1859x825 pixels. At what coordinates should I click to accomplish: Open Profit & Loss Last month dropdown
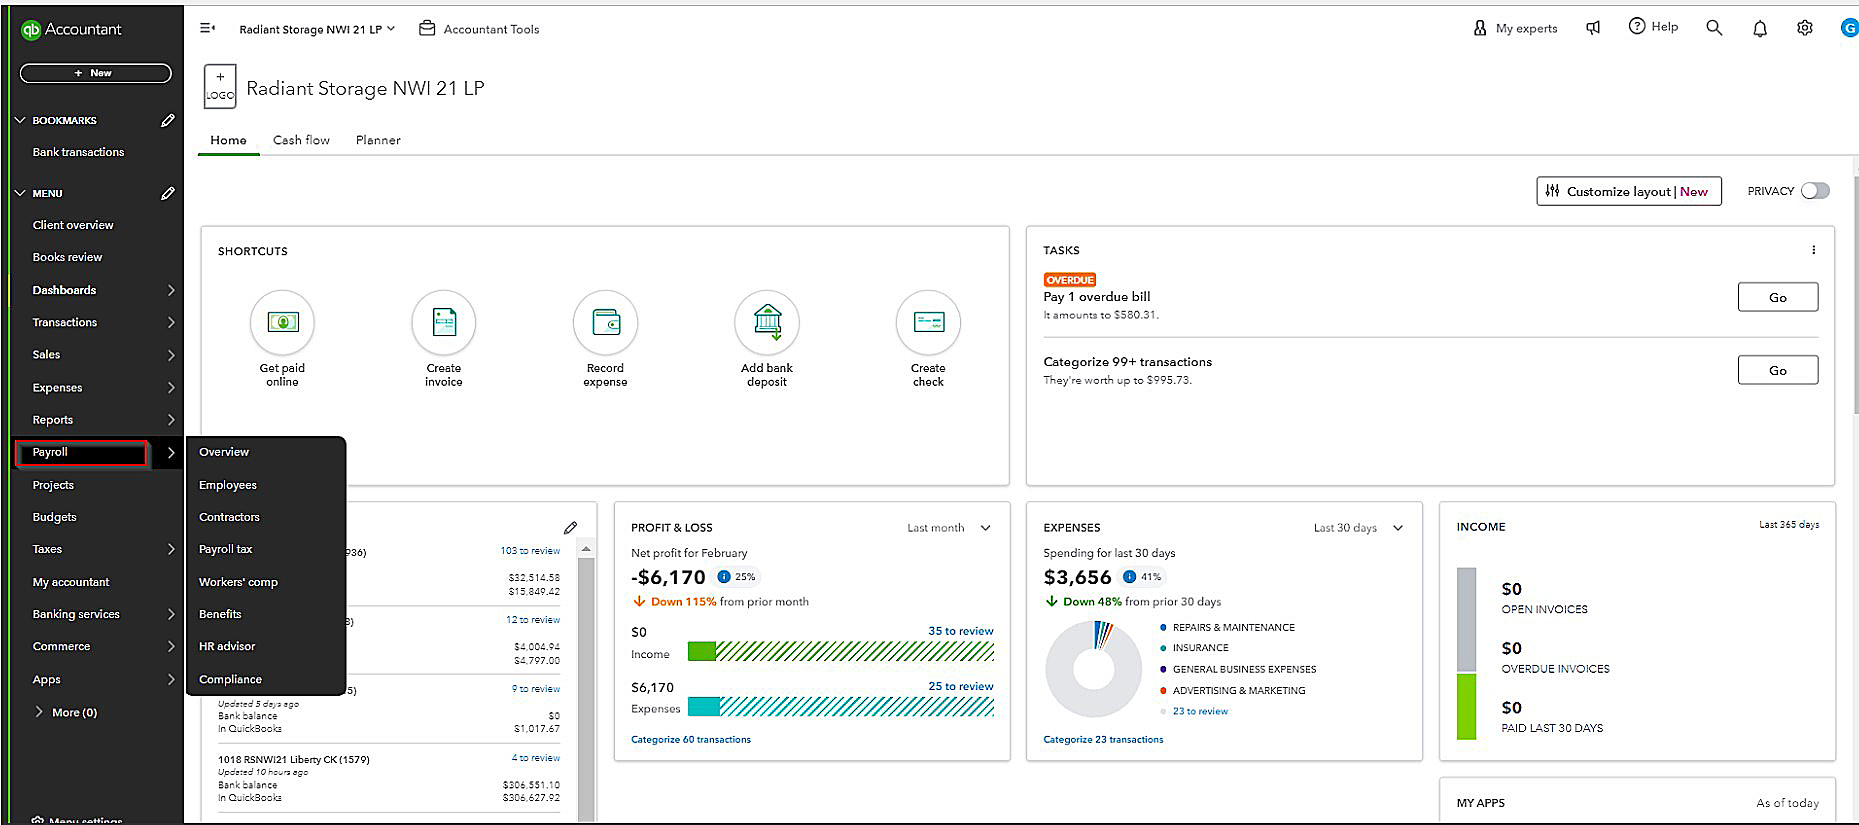(949, 528)
